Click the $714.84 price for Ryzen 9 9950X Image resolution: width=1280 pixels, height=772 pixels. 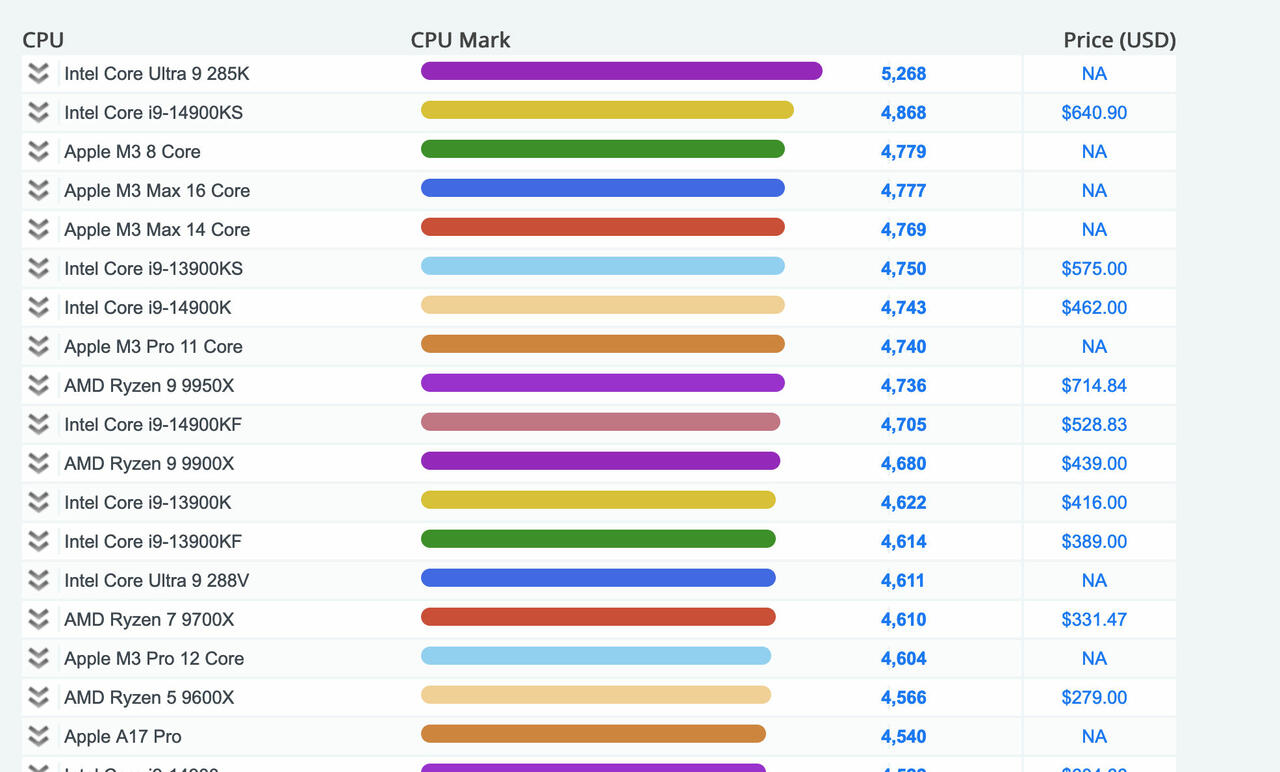[1094, 386]
